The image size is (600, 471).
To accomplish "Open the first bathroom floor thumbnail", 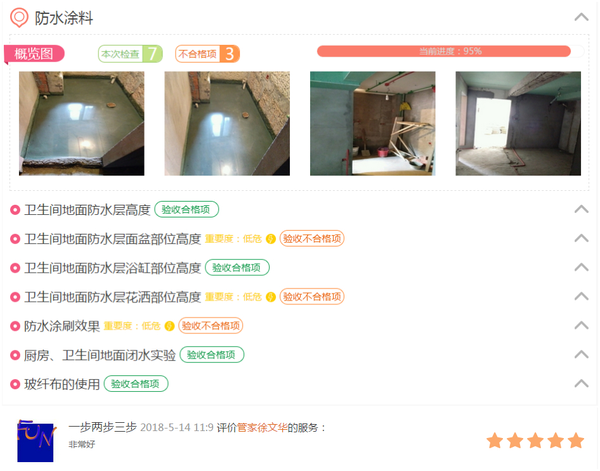I will 82,124.
